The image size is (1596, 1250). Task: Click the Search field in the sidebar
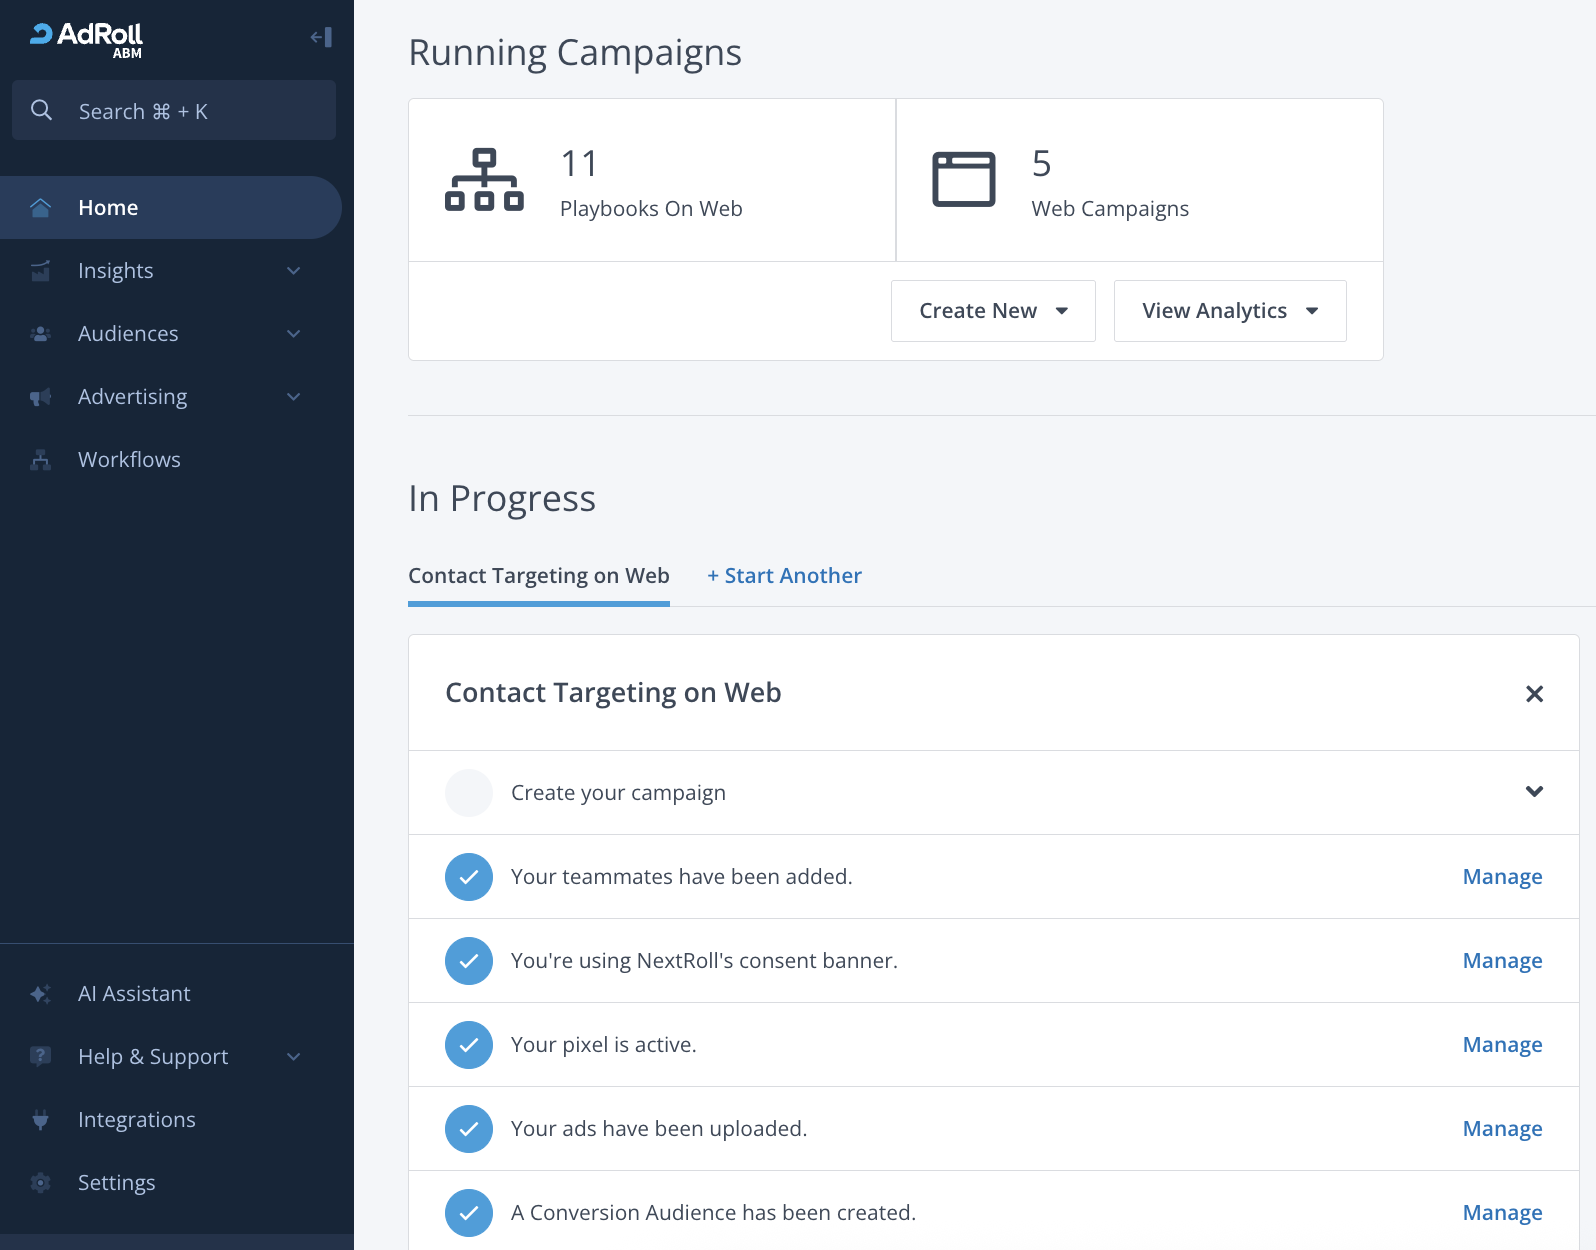[x=174, y=111]
